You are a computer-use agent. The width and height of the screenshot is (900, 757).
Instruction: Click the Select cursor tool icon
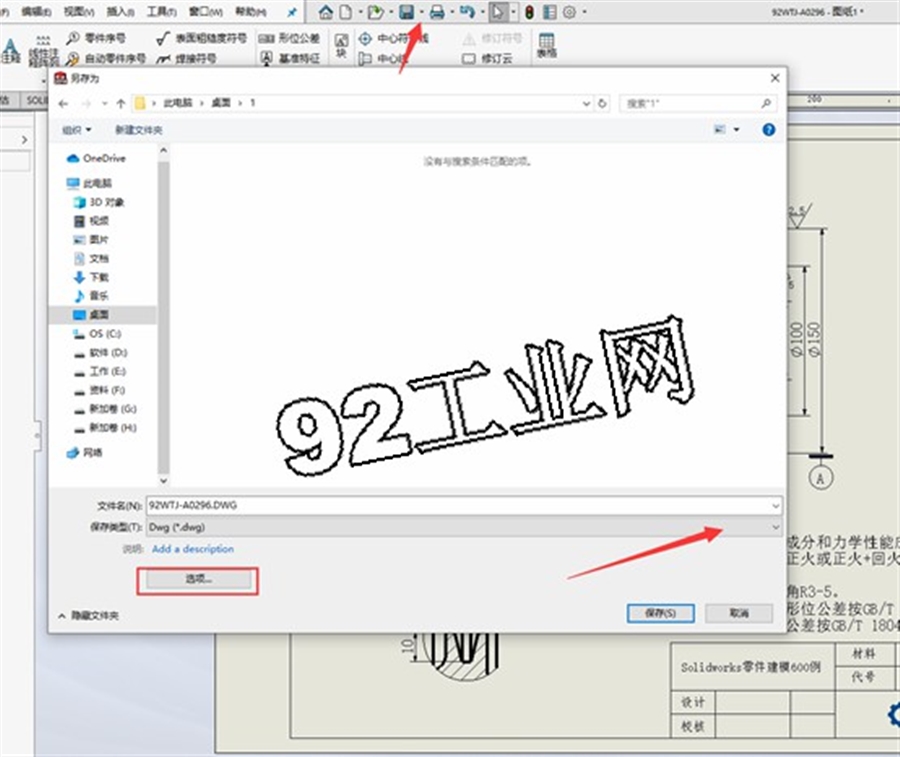(x=498, y=12)
